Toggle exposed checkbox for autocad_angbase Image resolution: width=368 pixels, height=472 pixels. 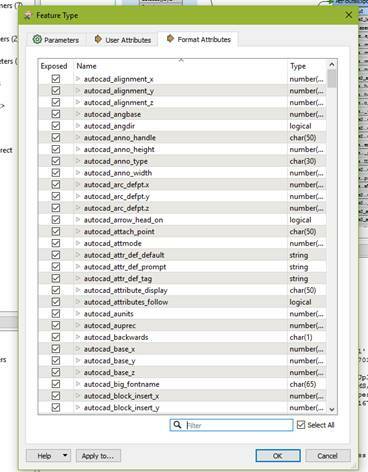(56, 114)
